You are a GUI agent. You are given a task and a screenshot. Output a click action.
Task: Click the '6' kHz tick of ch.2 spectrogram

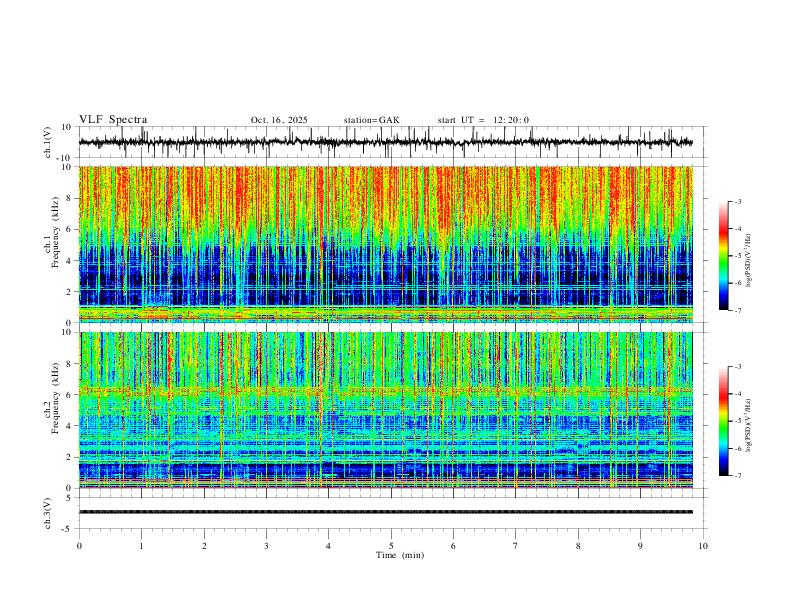click(69, 394)
